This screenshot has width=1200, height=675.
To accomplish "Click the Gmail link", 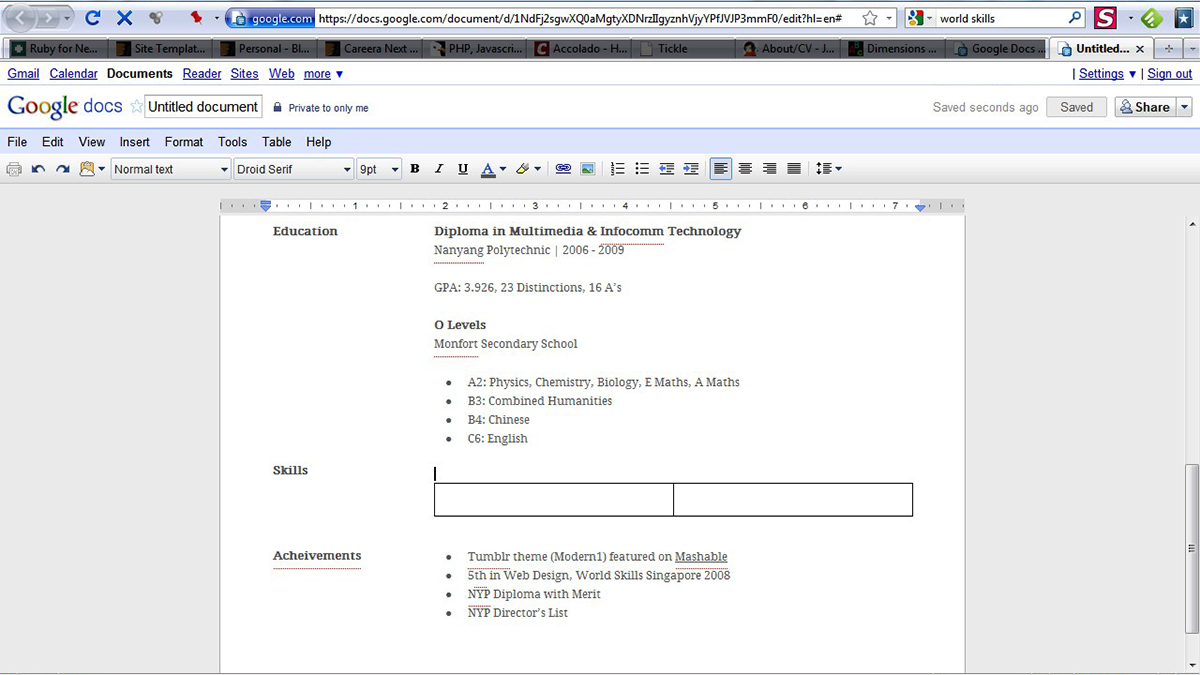I will tap(23, 73).
